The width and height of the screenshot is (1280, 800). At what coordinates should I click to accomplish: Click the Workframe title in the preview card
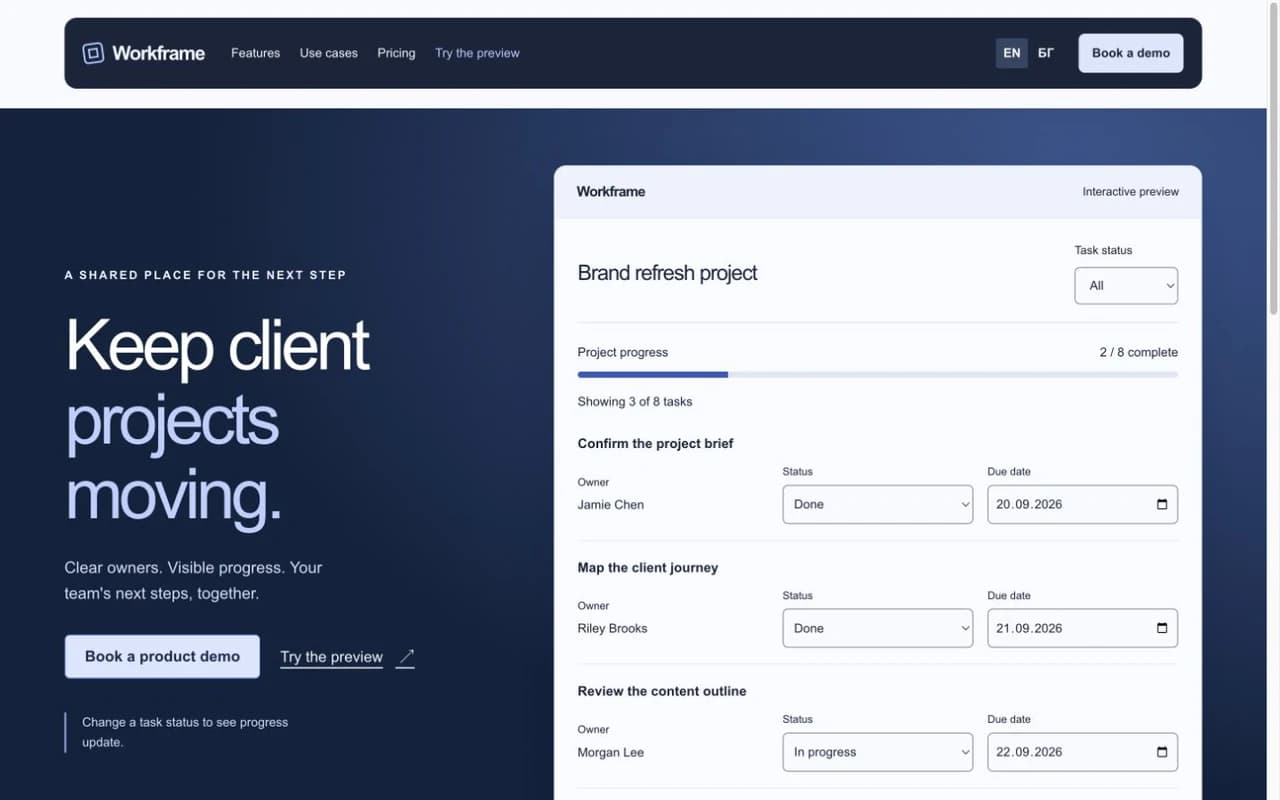611,192
